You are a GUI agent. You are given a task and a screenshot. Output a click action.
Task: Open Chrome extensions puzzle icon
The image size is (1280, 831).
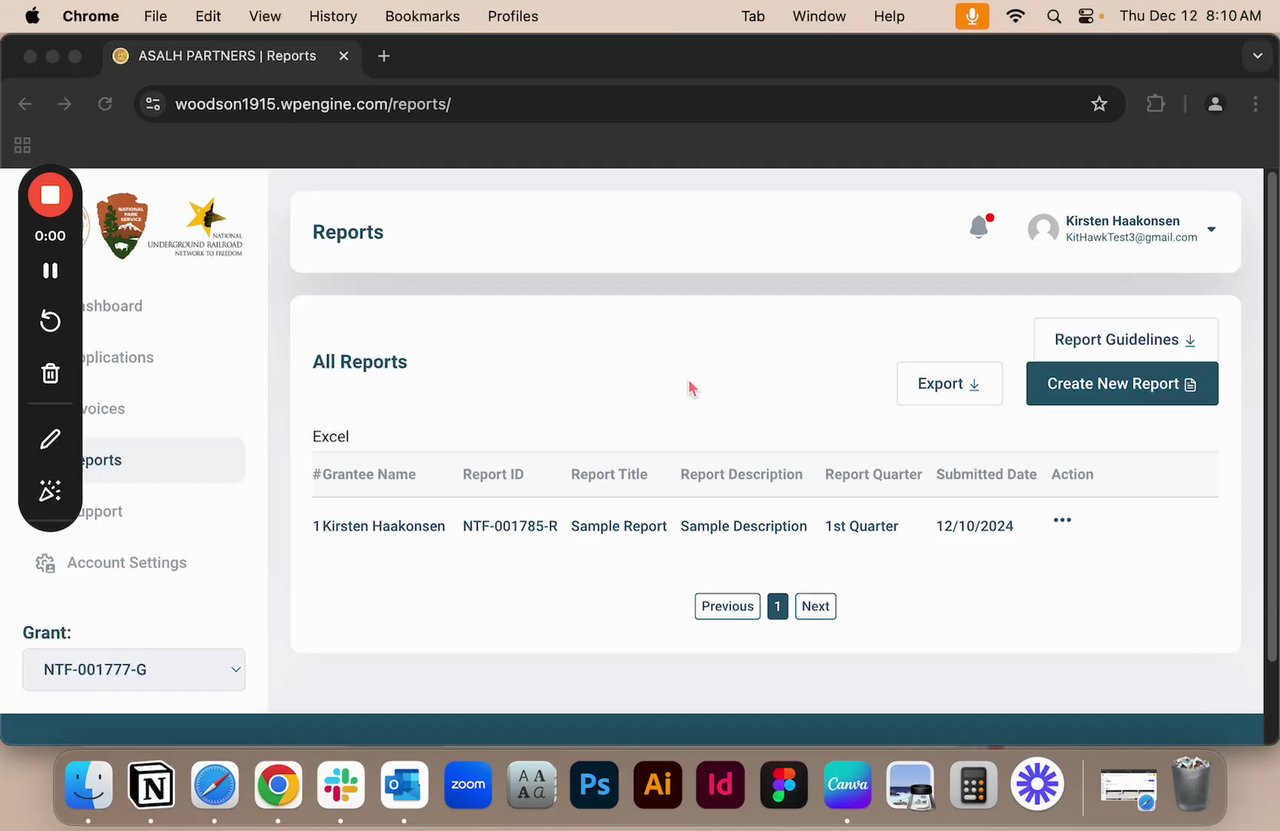tap(1155, 104)
